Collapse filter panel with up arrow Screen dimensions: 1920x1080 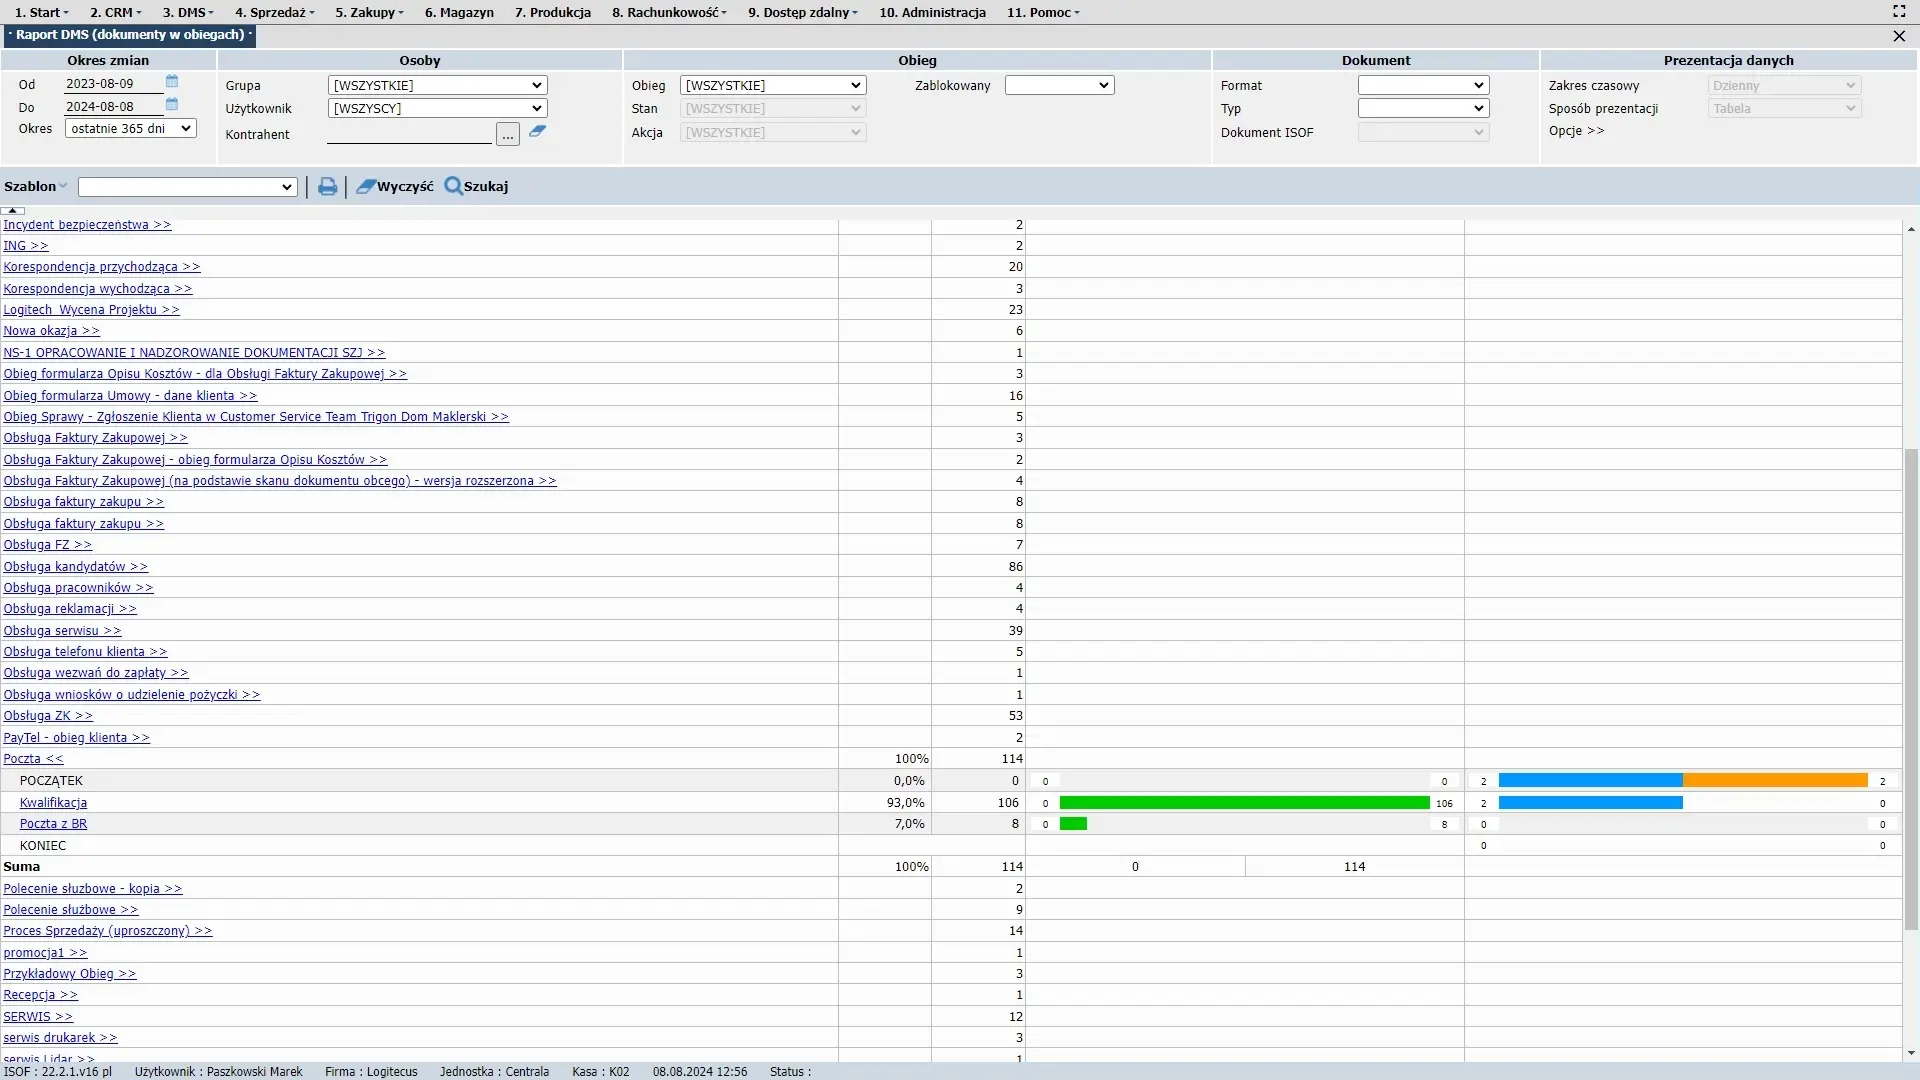[13, 211]
